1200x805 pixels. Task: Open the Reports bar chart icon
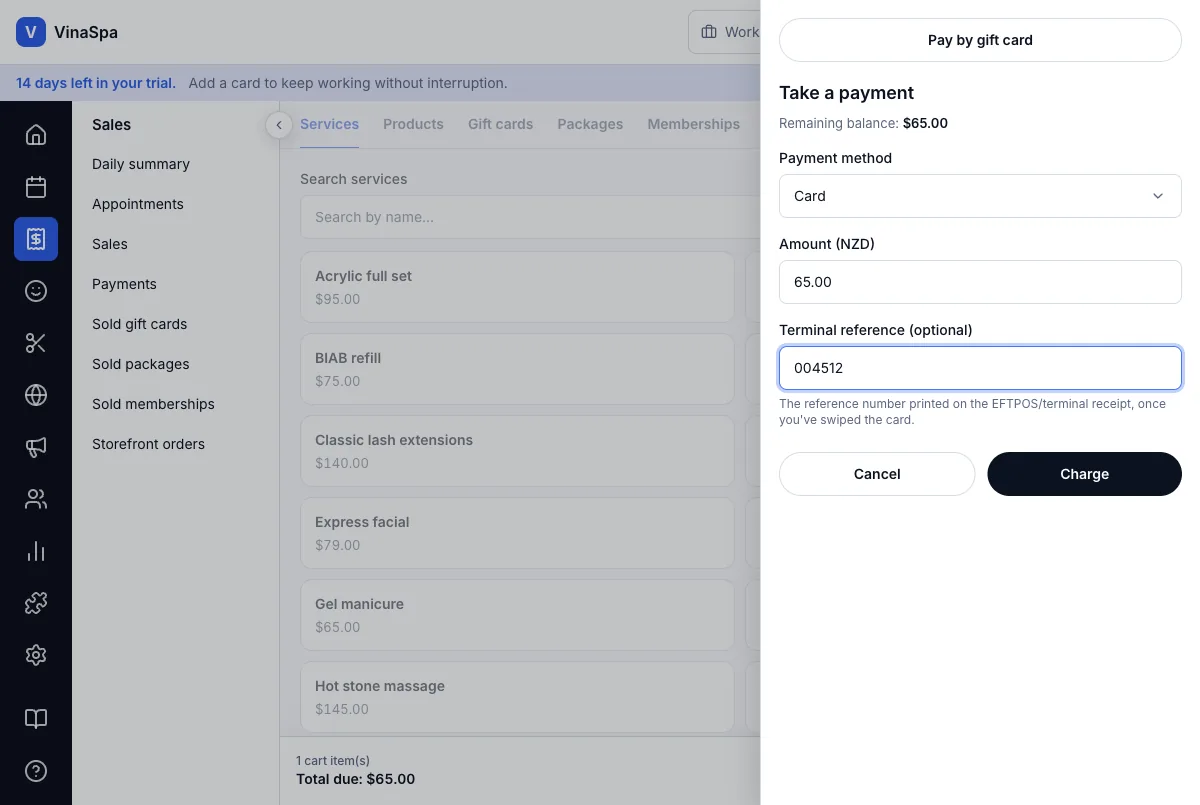pos(36,551)
